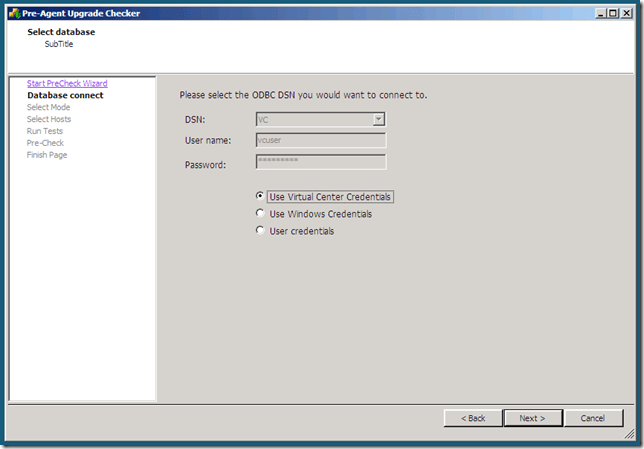Maximize the Pre-Agent Upgrade Checker window
The width and height of the screenshot is (644, 449).
click(x=612, y=13)
